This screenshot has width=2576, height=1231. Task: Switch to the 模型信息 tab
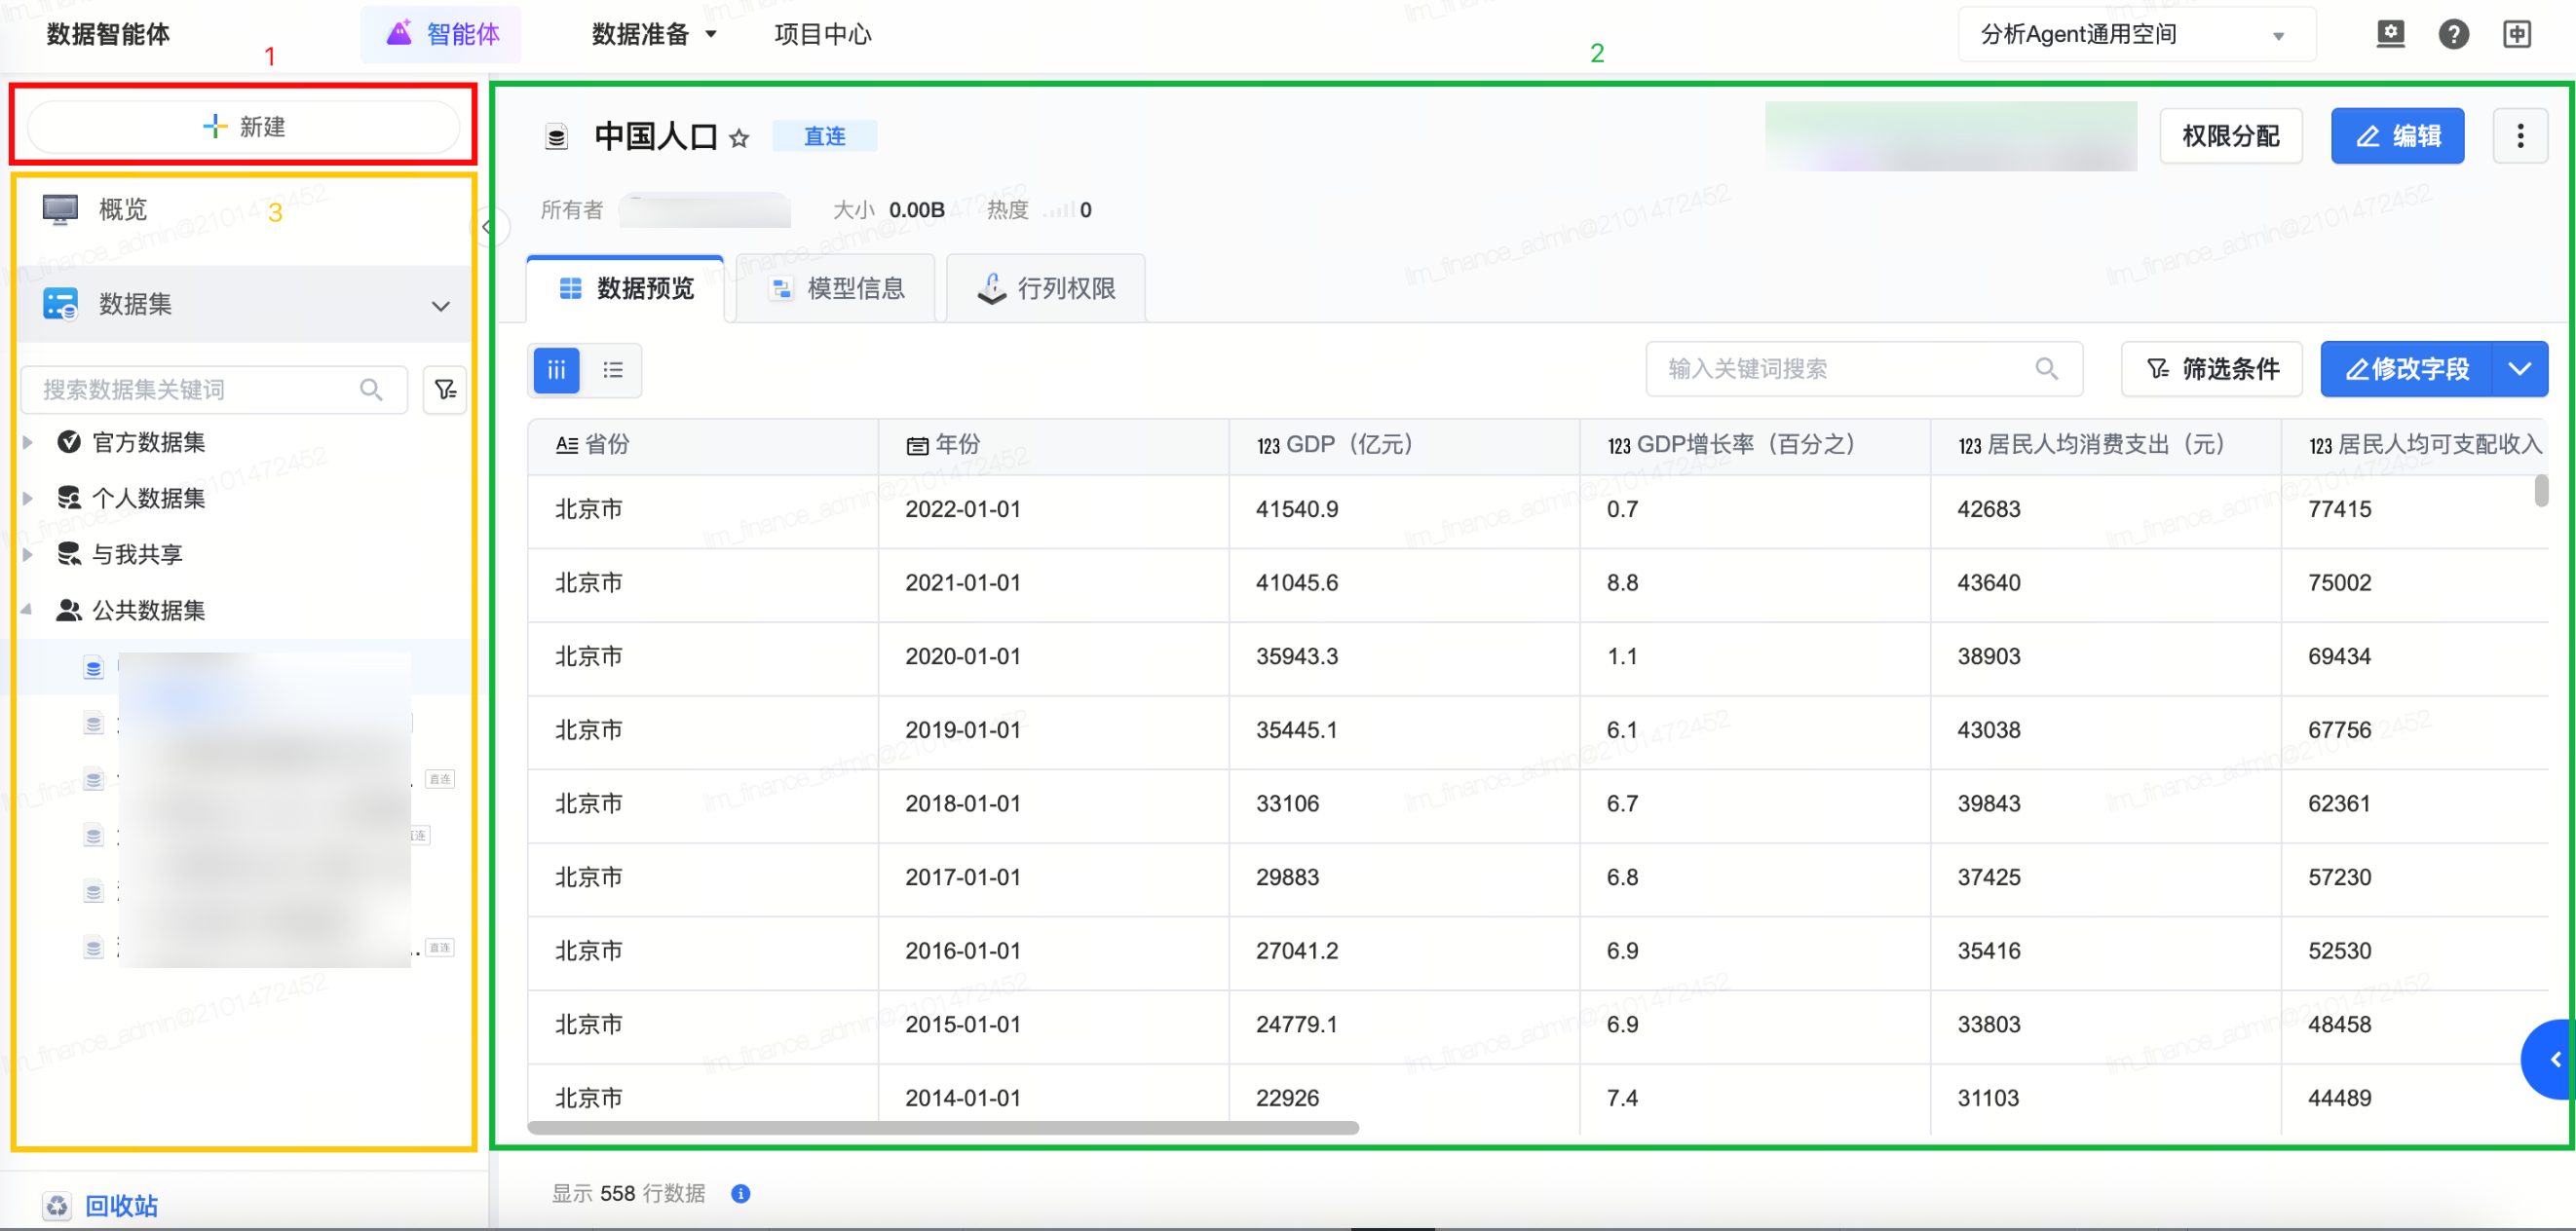(836, 289)
